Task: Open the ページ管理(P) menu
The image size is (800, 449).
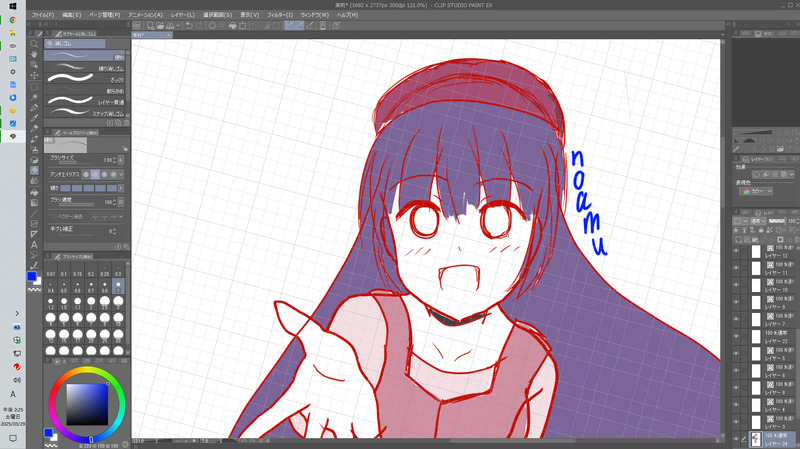Action: pyautogui.click(x=105, y=15)
